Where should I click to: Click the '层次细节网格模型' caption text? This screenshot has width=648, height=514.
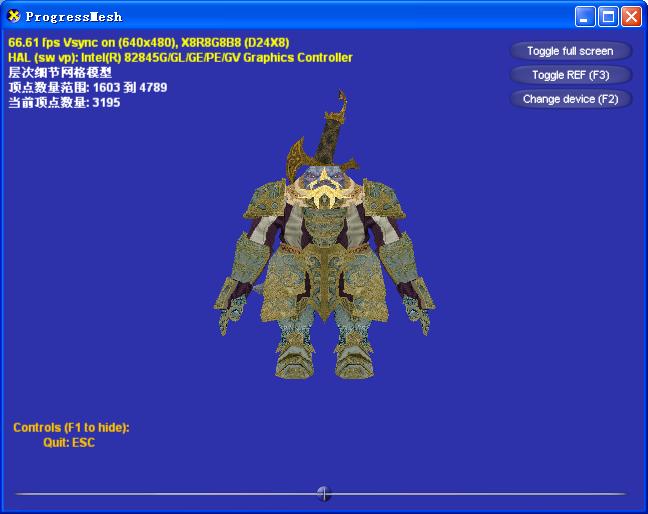(60, 73)
